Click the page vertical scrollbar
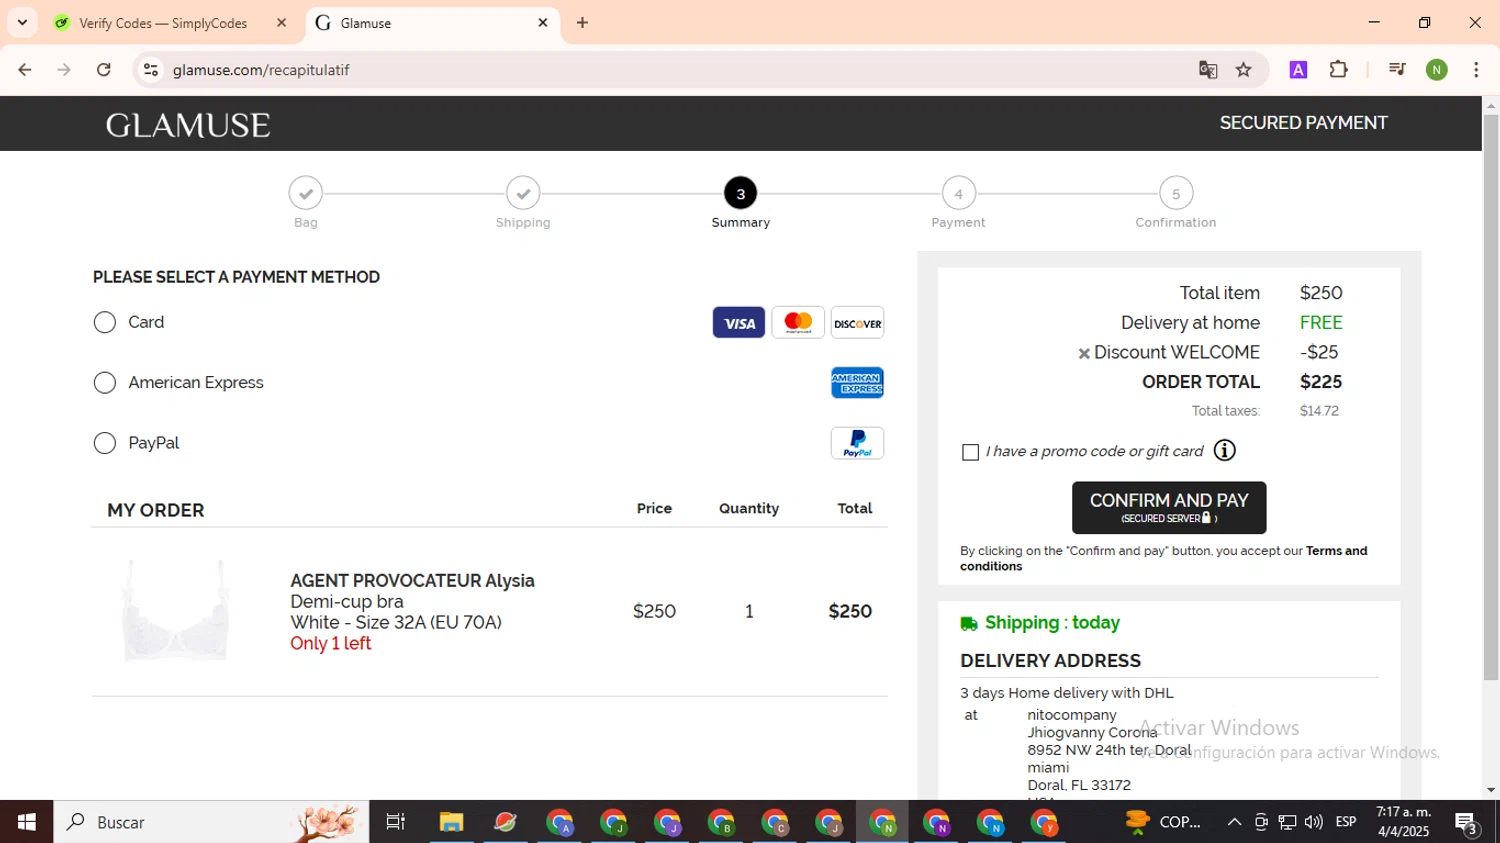The image size is (1500, 843). tap(1491, 396)
